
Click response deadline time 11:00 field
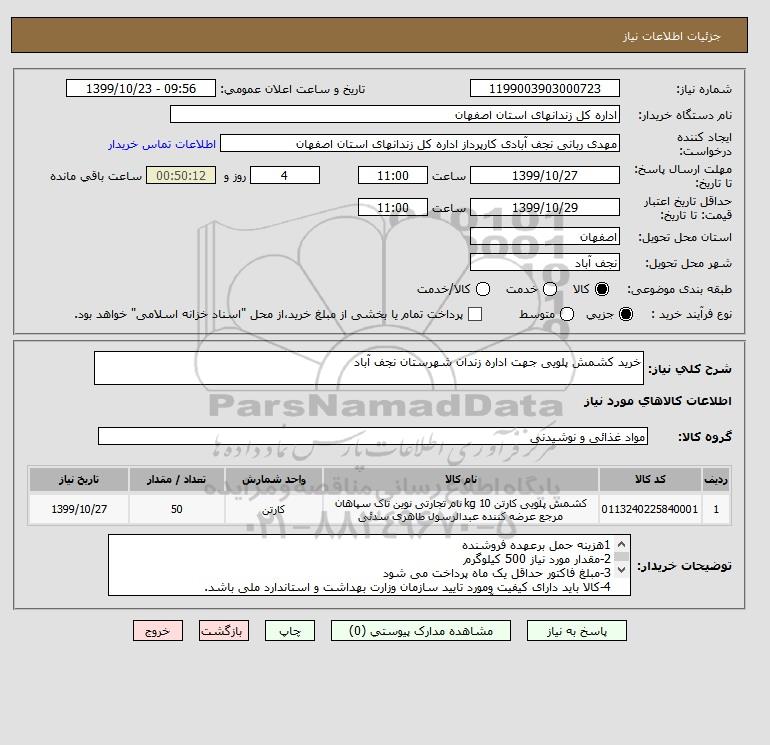(393, 175)
